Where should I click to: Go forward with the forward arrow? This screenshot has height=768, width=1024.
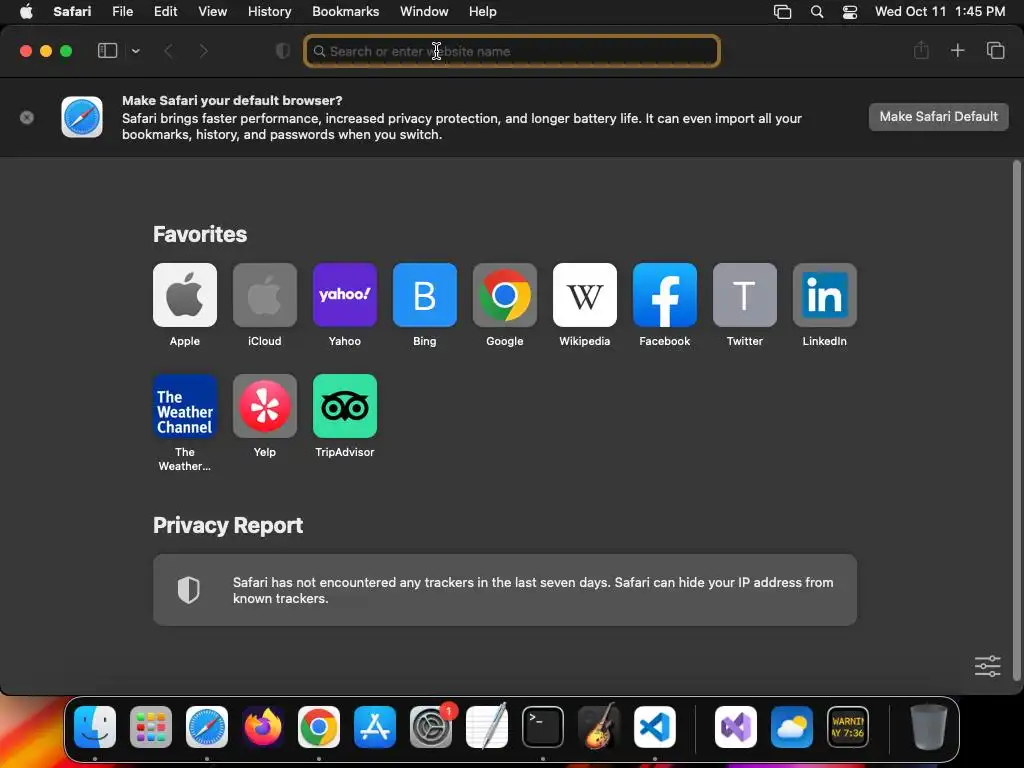[203, 51]
